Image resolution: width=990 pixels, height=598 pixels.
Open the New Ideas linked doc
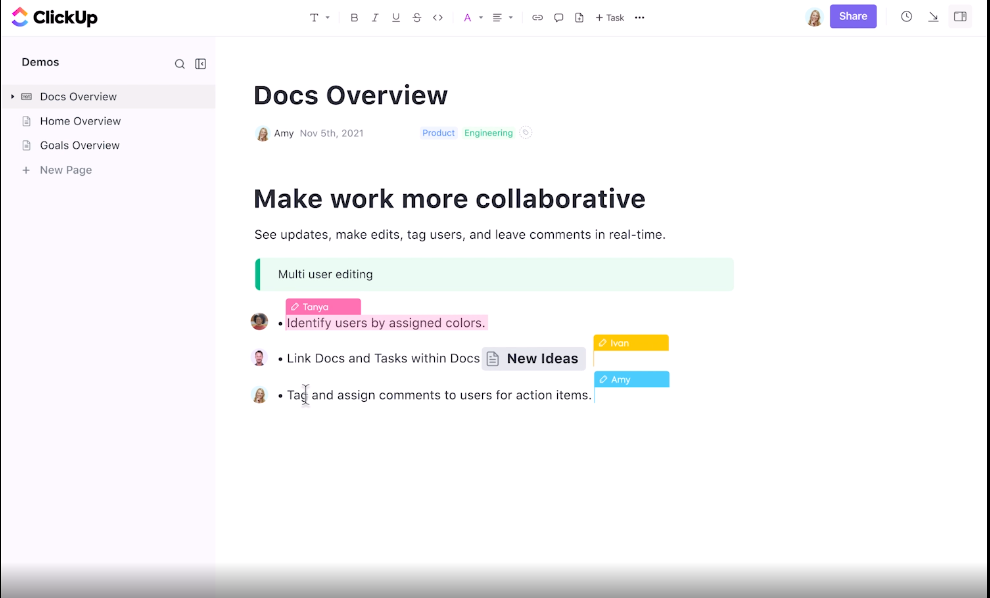(x=534, y=359)
